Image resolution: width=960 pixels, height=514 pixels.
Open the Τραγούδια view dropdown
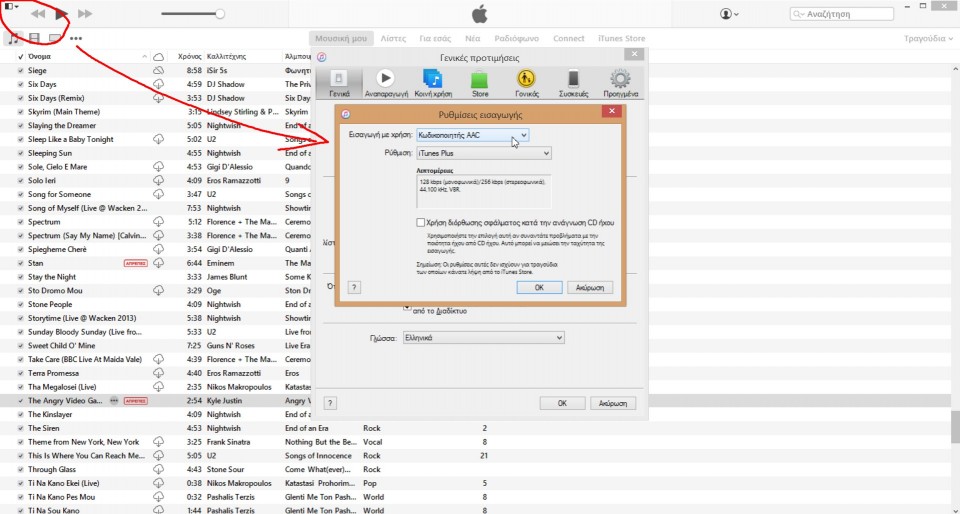coord(928,39)
